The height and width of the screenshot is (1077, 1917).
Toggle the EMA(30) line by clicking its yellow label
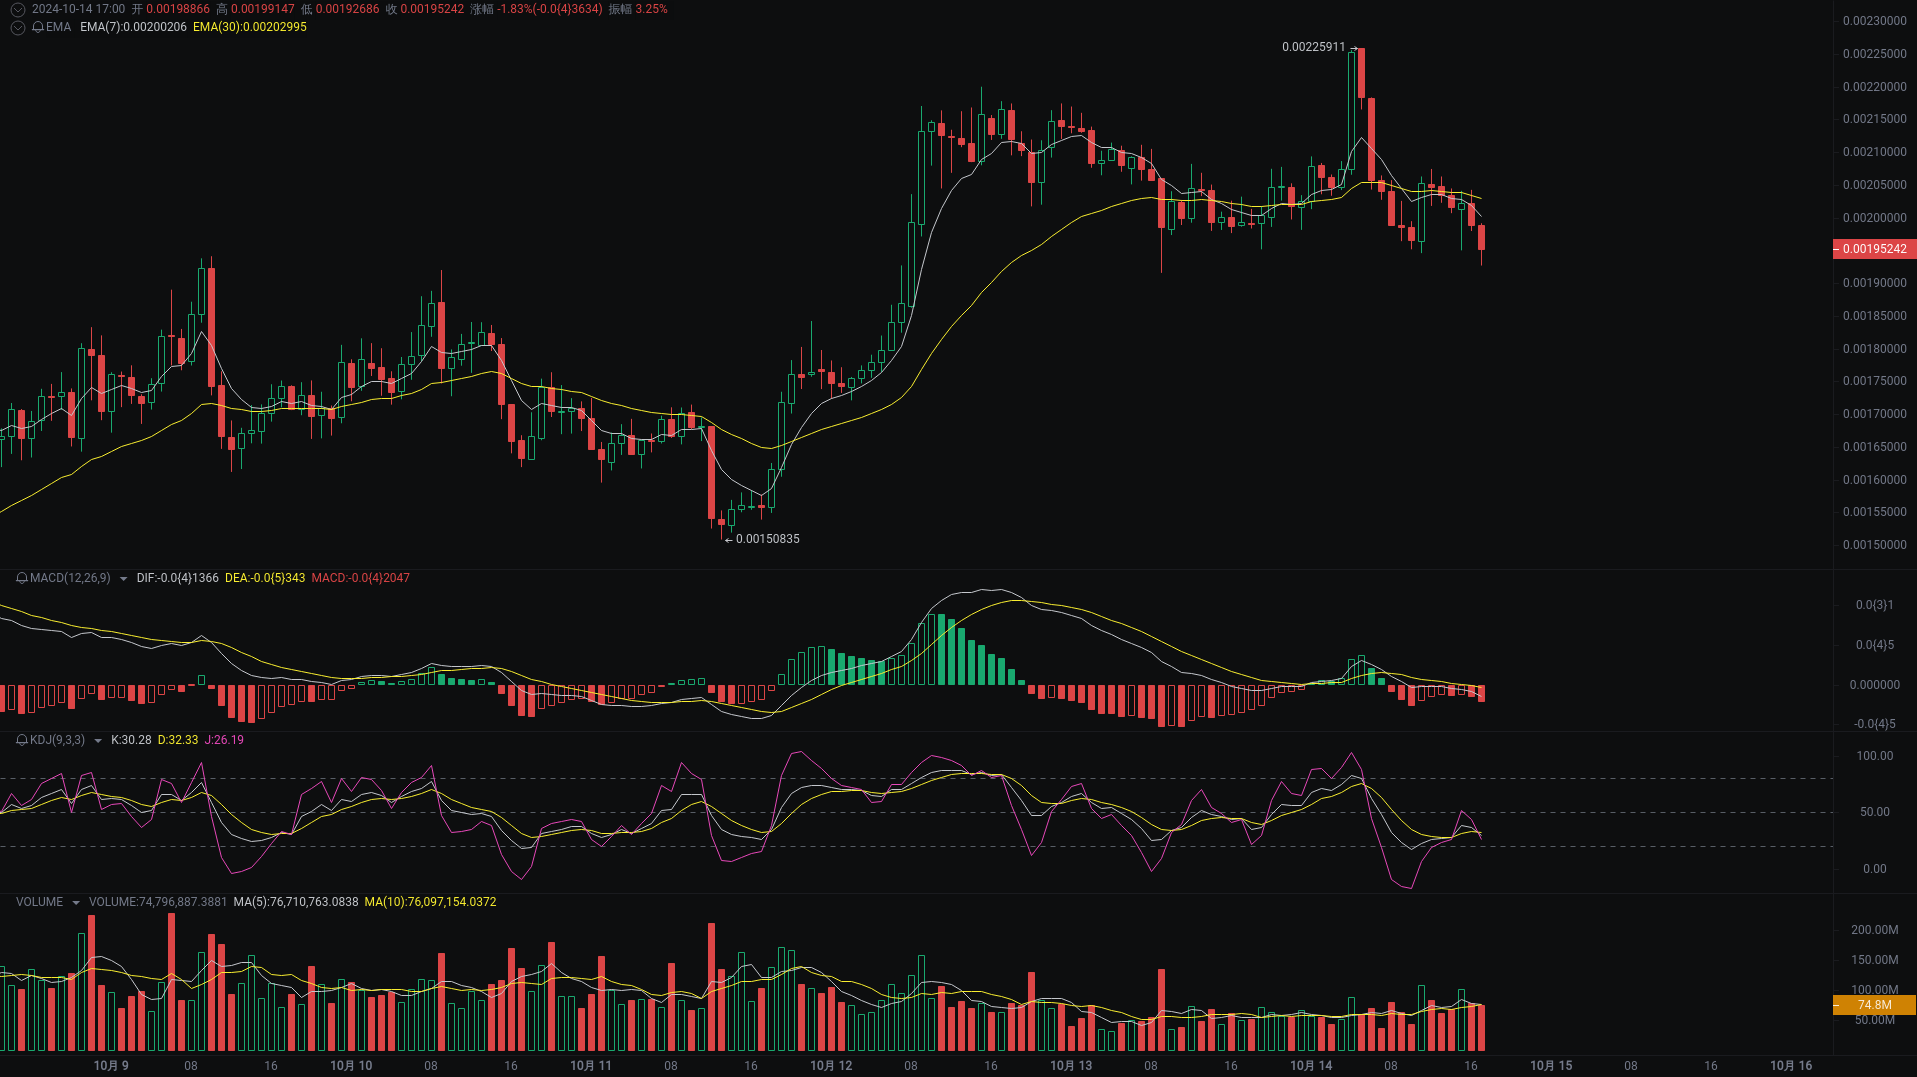point(249,28)
